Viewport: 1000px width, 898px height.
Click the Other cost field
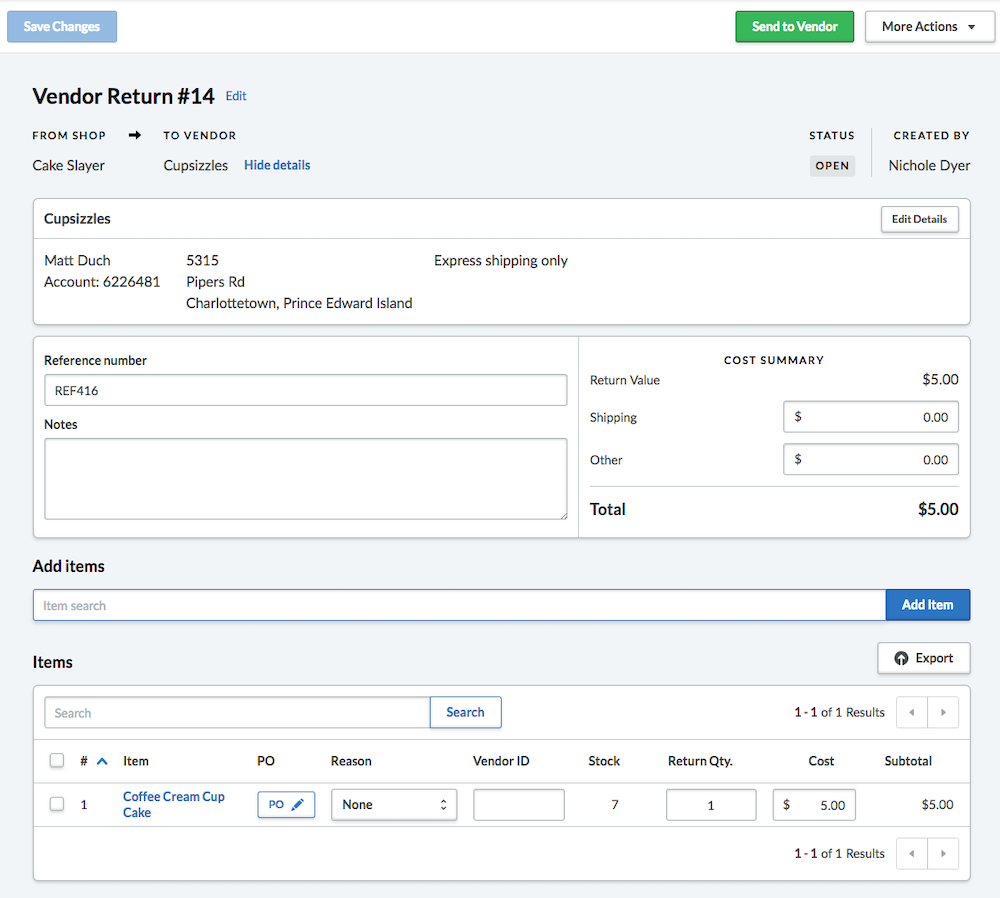871,460
